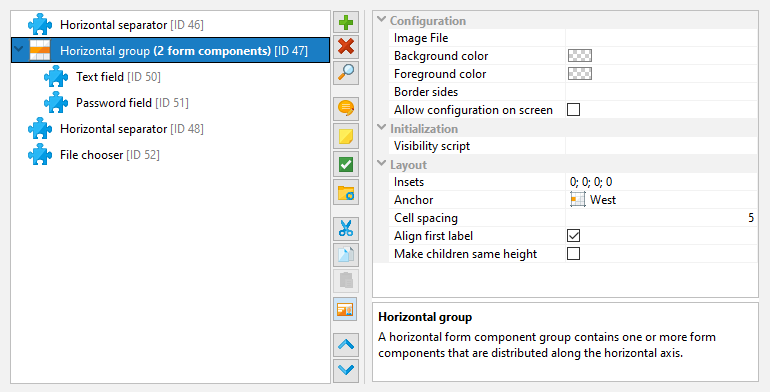
Task: Click the copy documents icon
Action: coord(346,254)
